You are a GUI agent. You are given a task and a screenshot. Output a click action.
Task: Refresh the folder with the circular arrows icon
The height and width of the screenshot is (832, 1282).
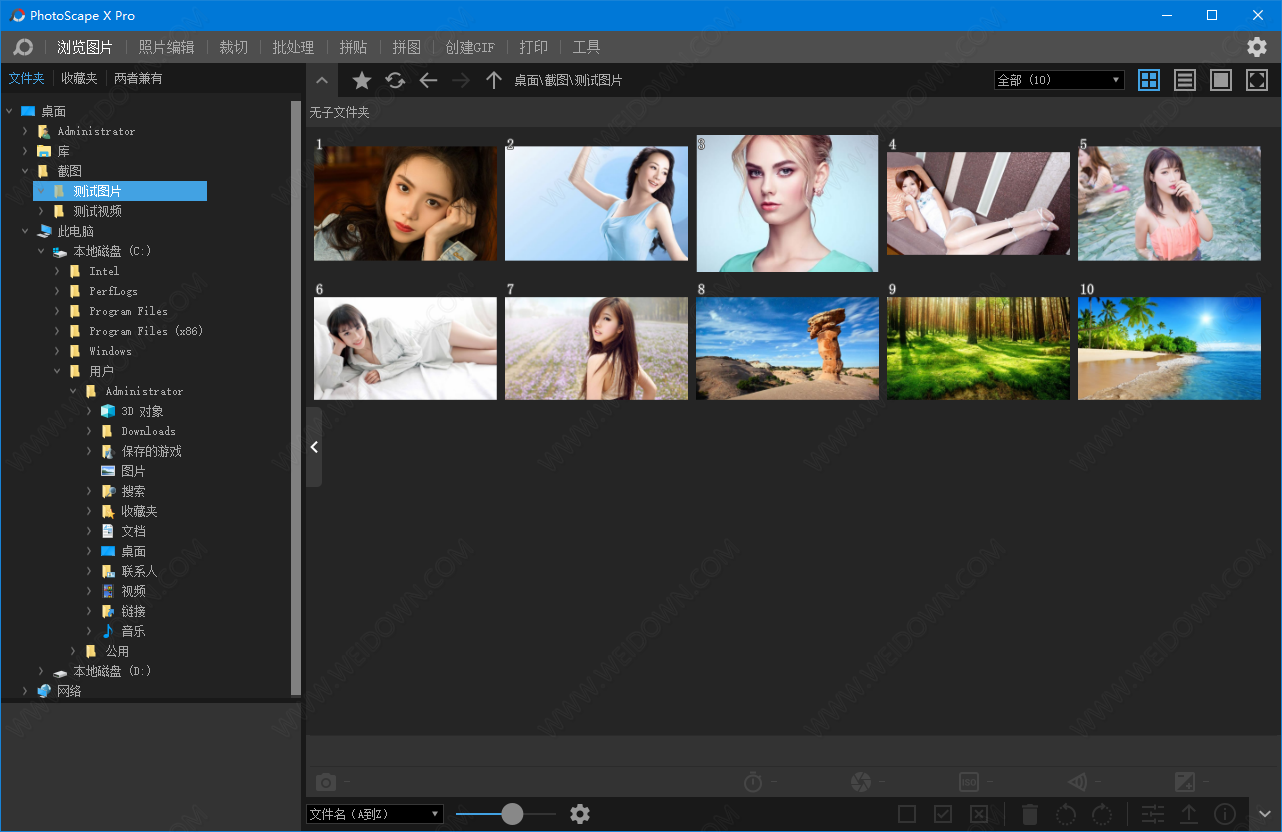coord(395,80)
